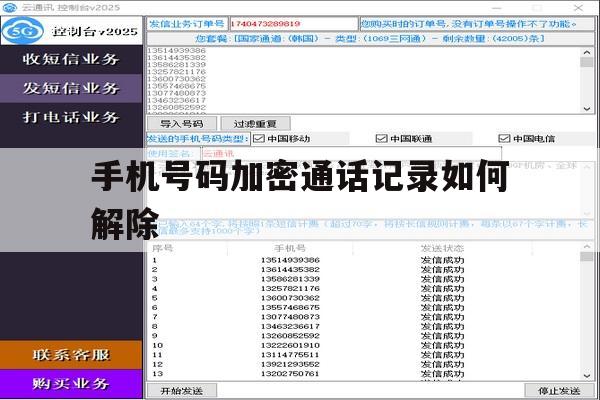600x400 pixels.
Task: Open 收短信业务 menu item
Action: (x=71, y=59)
